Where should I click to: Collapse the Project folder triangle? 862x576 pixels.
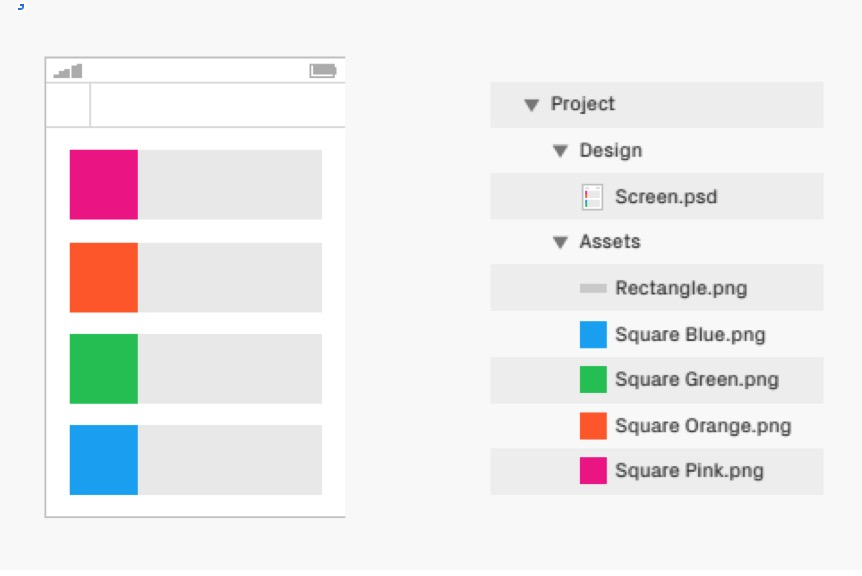pos(532,104)
